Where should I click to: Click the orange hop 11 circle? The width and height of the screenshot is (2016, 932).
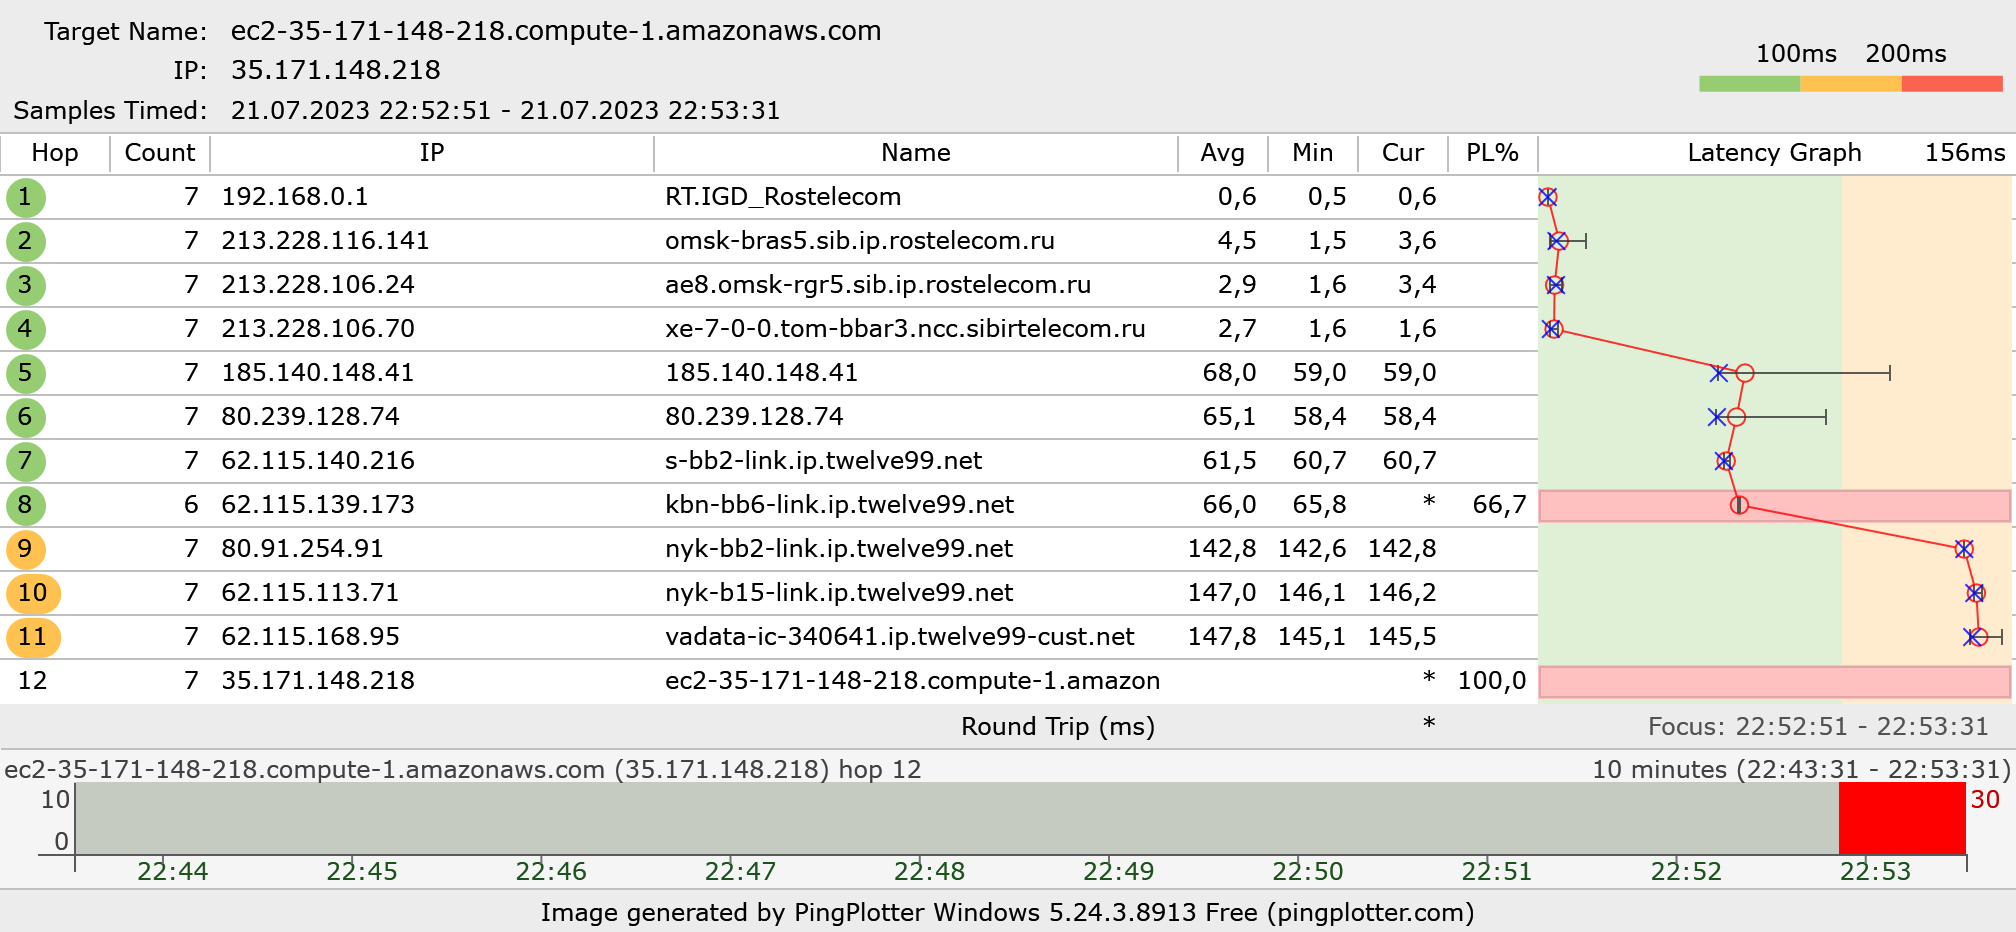33,637
